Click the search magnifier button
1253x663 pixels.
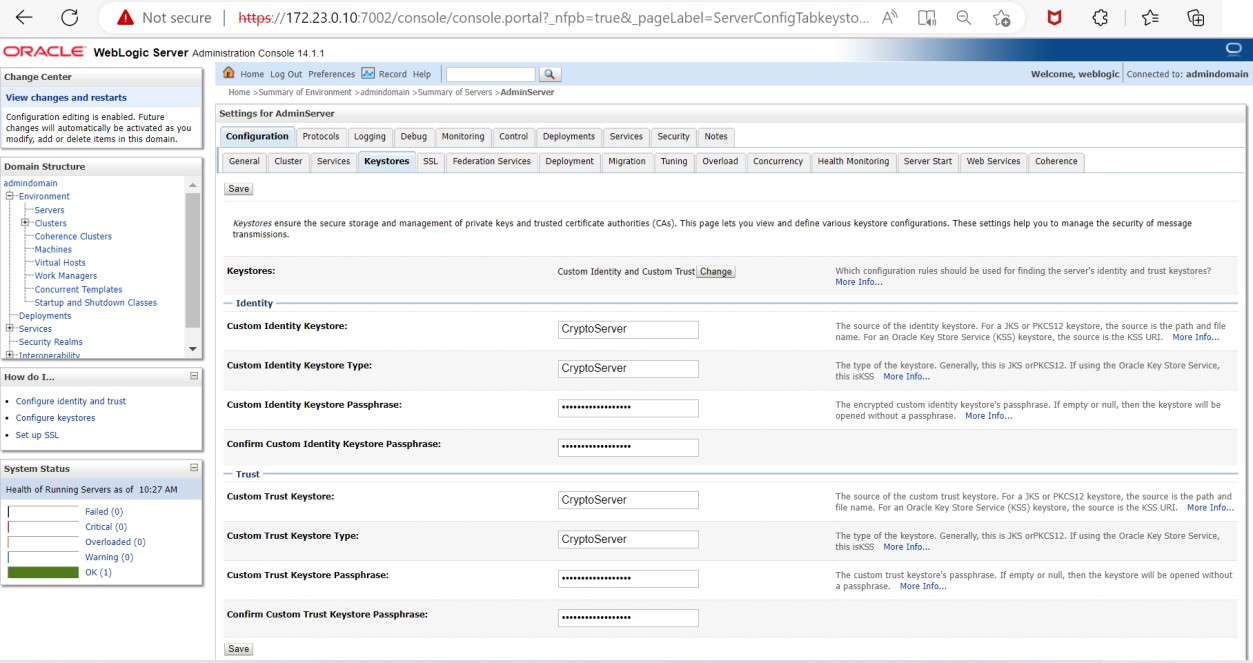click(550, 74)
